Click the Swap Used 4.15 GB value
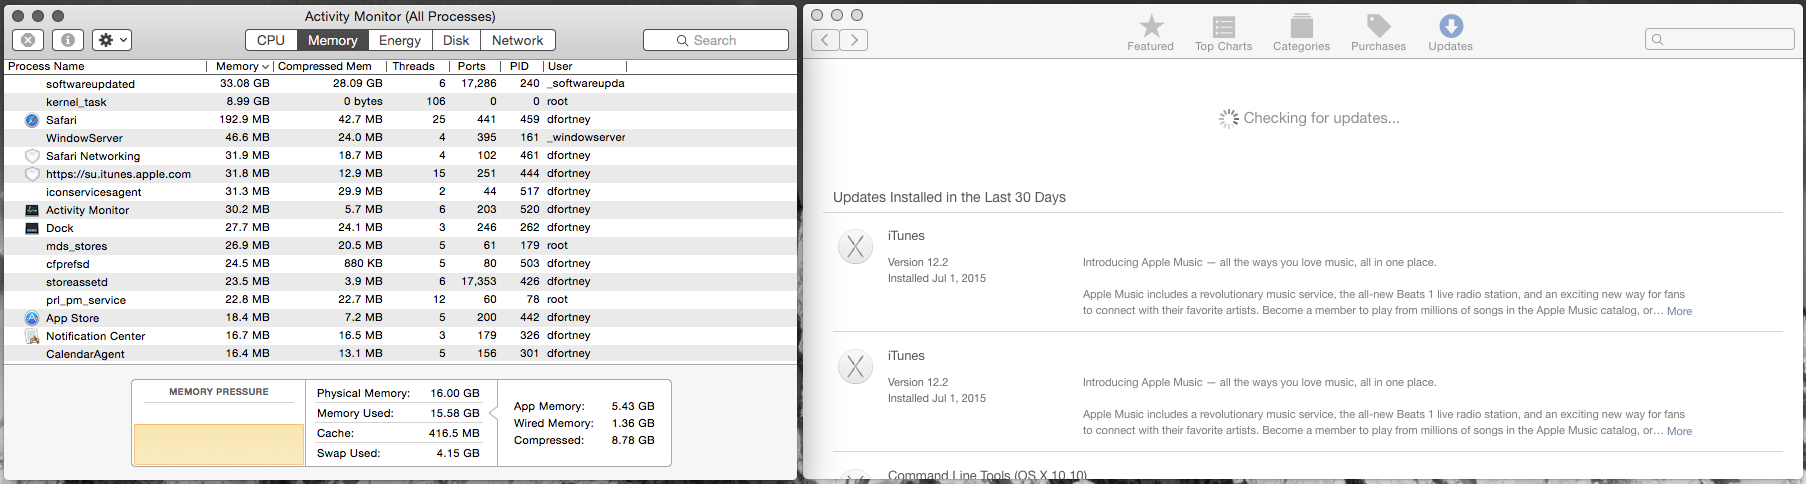 click(458, 453)
